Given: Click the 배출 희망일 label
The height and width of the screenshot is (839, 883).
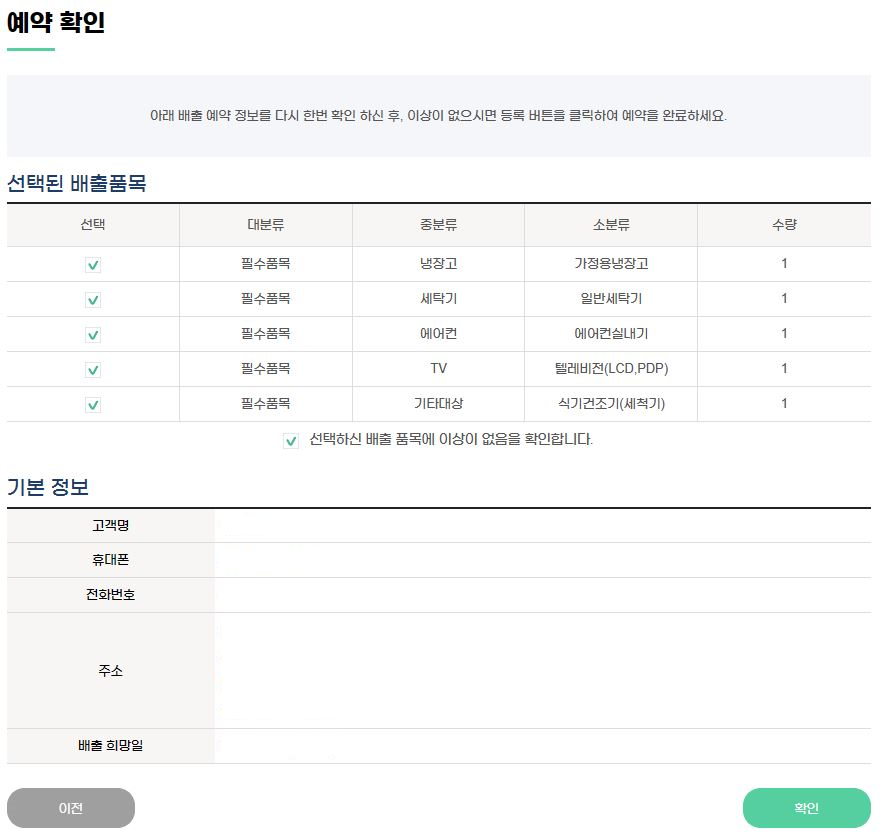Looking at the screenshot, I should point(110,746).
